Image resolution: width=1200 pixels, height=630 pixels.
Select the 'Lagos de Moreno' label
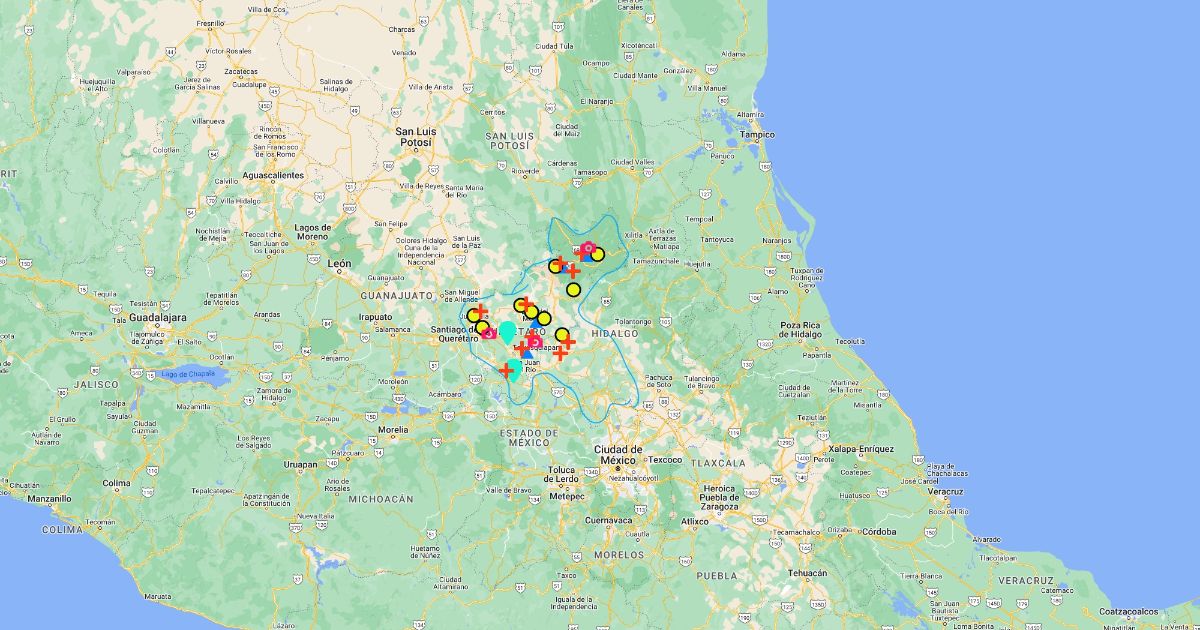tap(313, 231)
